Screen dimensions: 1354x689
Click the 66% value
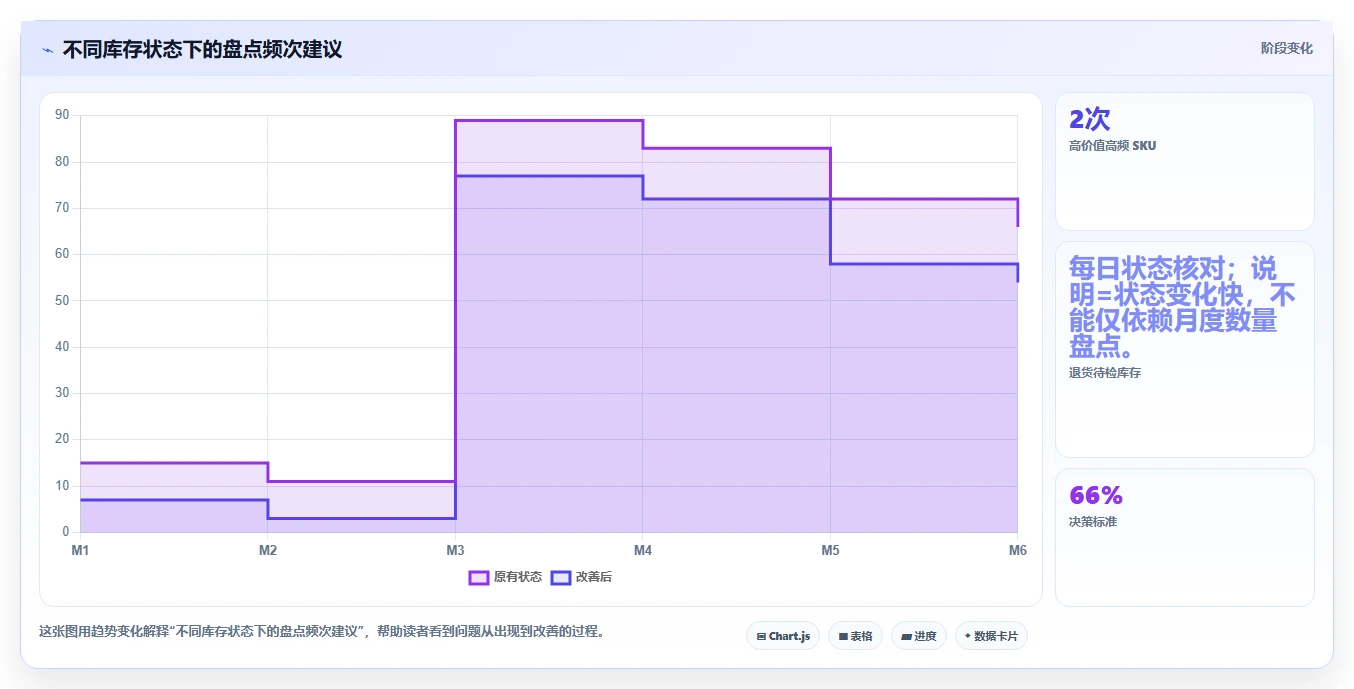[x=1096, y=495]
